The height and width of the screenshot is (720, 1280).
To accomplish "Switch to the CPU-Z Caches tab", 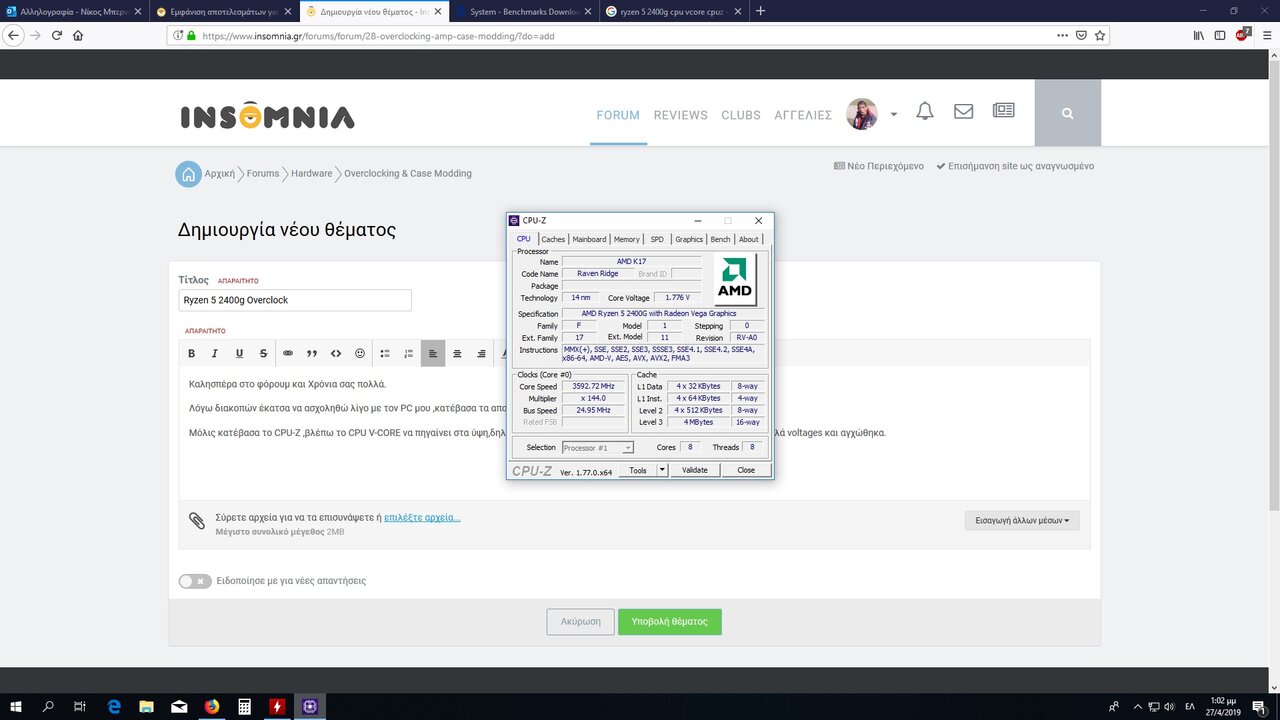I will (553, 239).
